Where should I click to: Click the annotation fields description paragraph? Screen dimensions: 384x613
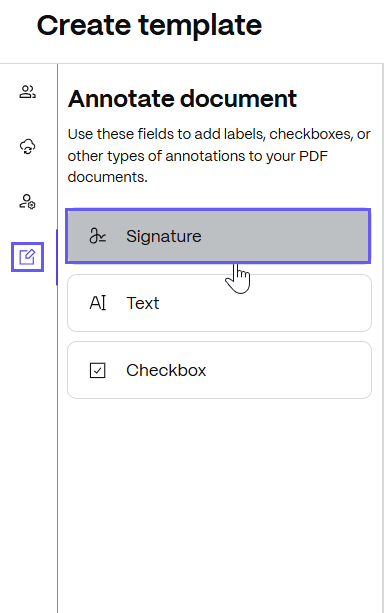[219, 156]
